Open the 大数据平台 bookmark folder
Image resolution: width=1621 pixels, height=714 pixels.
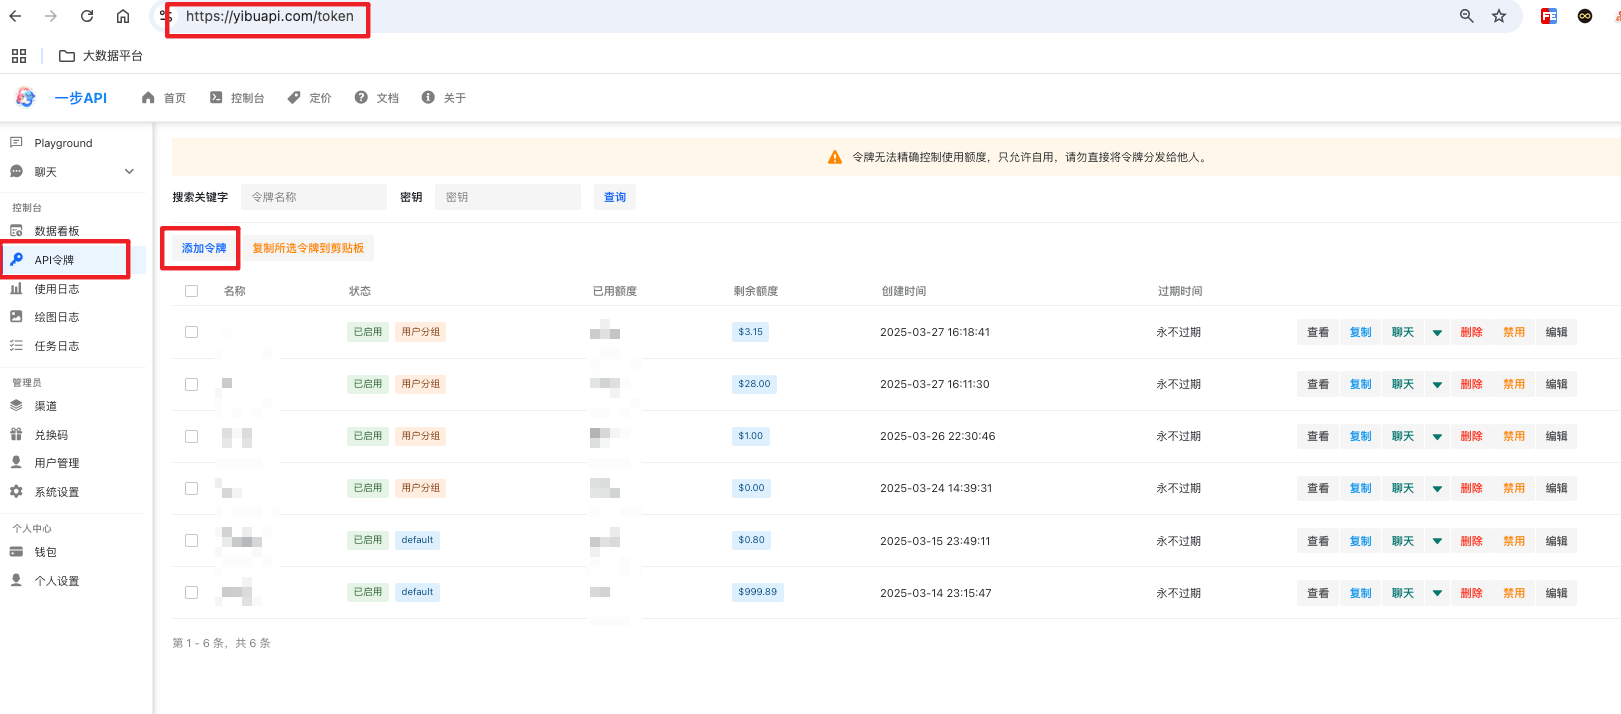point(101,56)
